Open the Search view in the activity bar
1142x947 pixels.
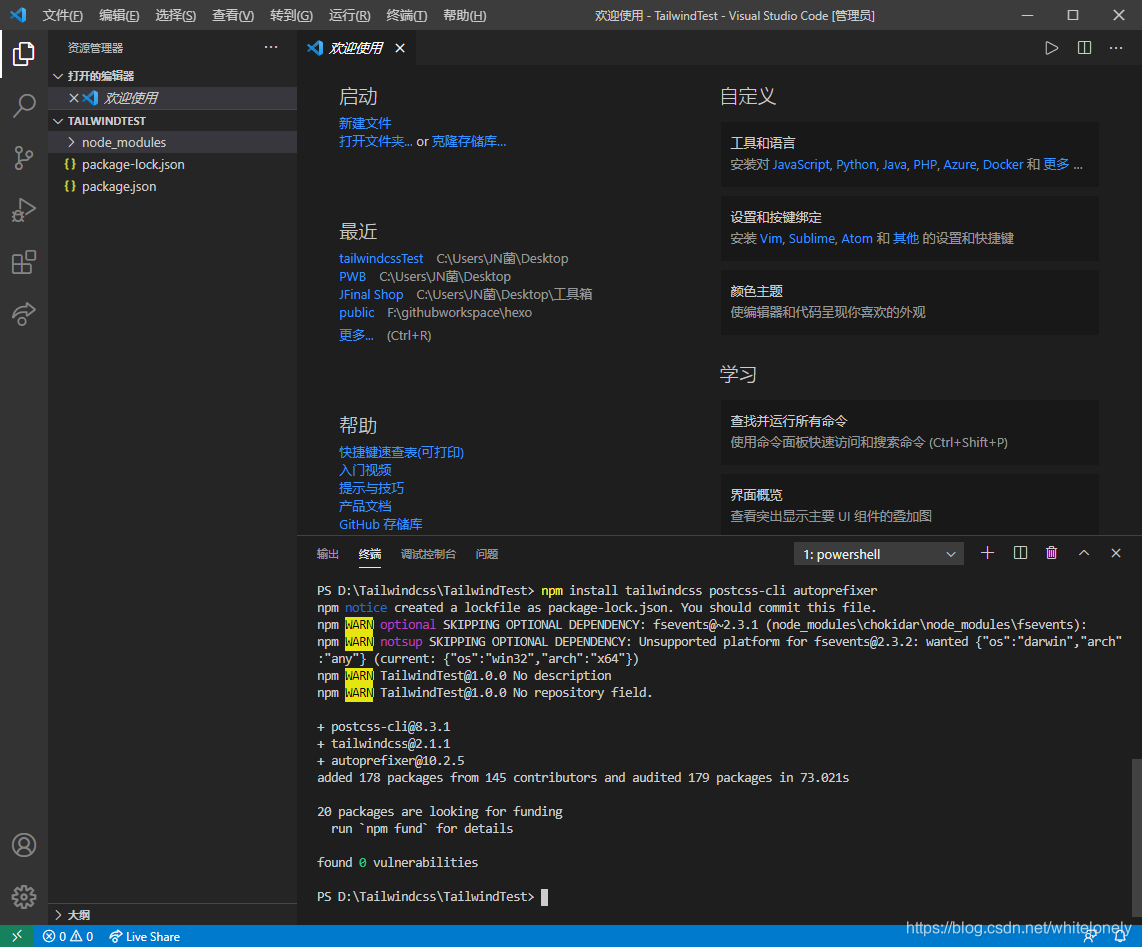pos(23,106)
